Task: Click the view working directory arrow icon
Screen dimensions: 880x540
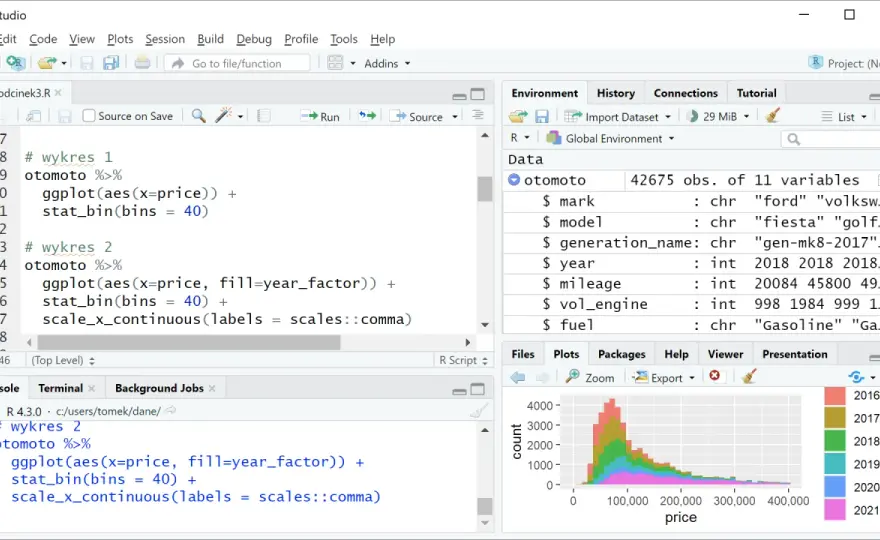Action: (171, 411)
